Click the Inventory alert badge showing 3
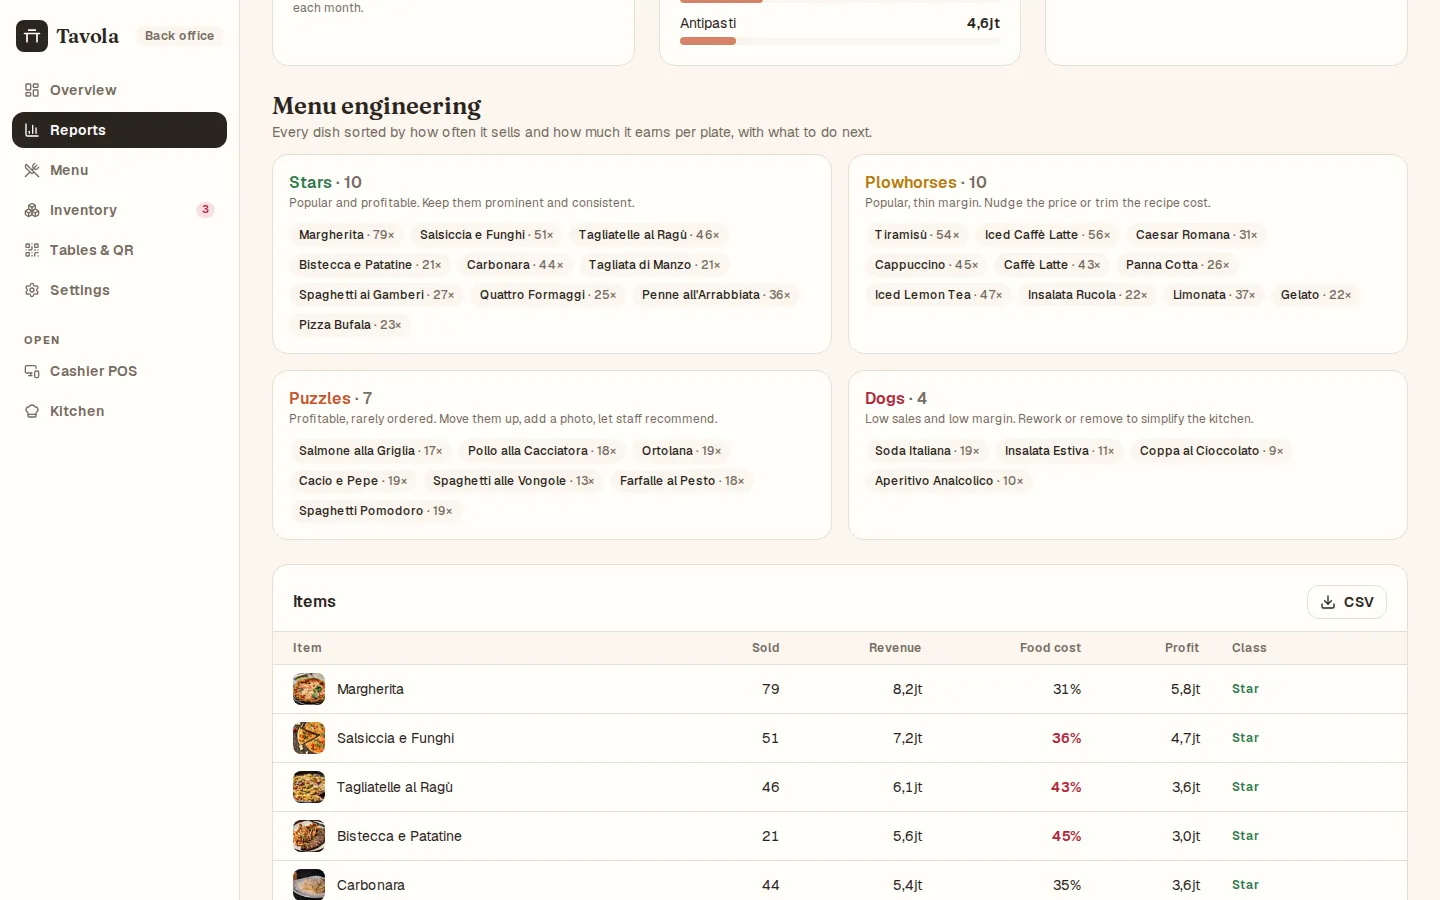Image resolution: width=1440 pixels, height=900 pixels. pos(205,210)
